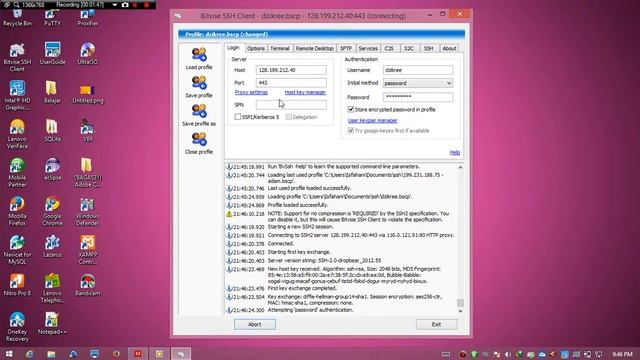
Task: Switch to the About tab
Action: (449, 48)
